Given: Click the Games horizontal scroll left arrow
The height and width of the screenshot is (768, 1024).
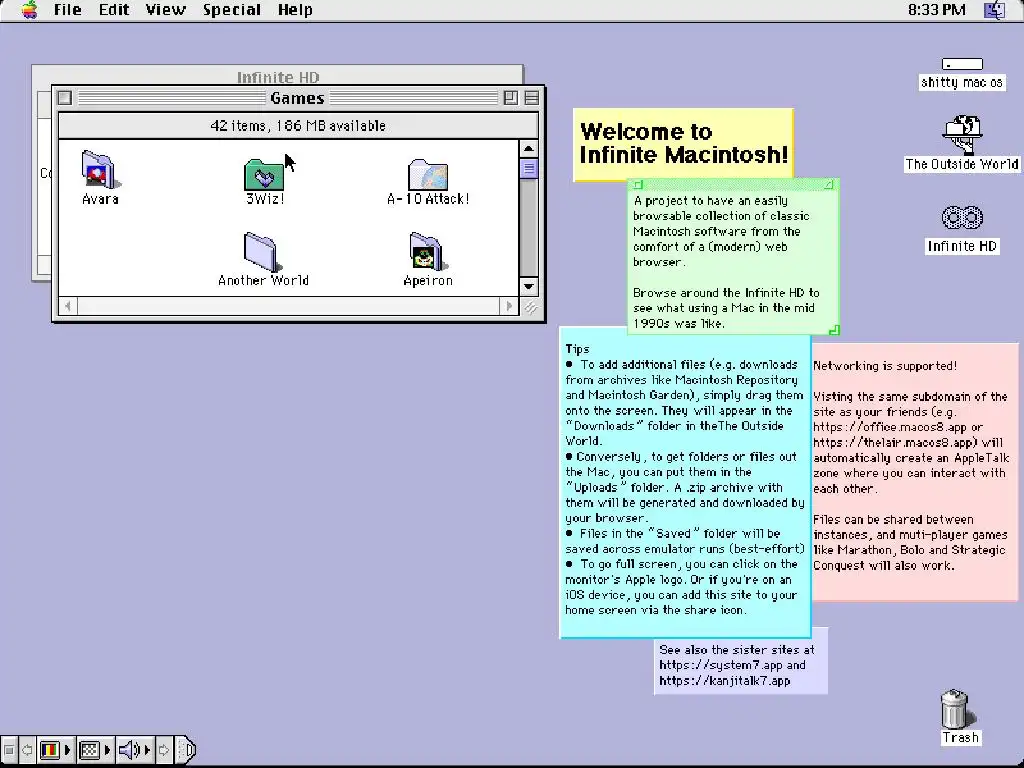Looking at the screenshot, I should 68,306.
